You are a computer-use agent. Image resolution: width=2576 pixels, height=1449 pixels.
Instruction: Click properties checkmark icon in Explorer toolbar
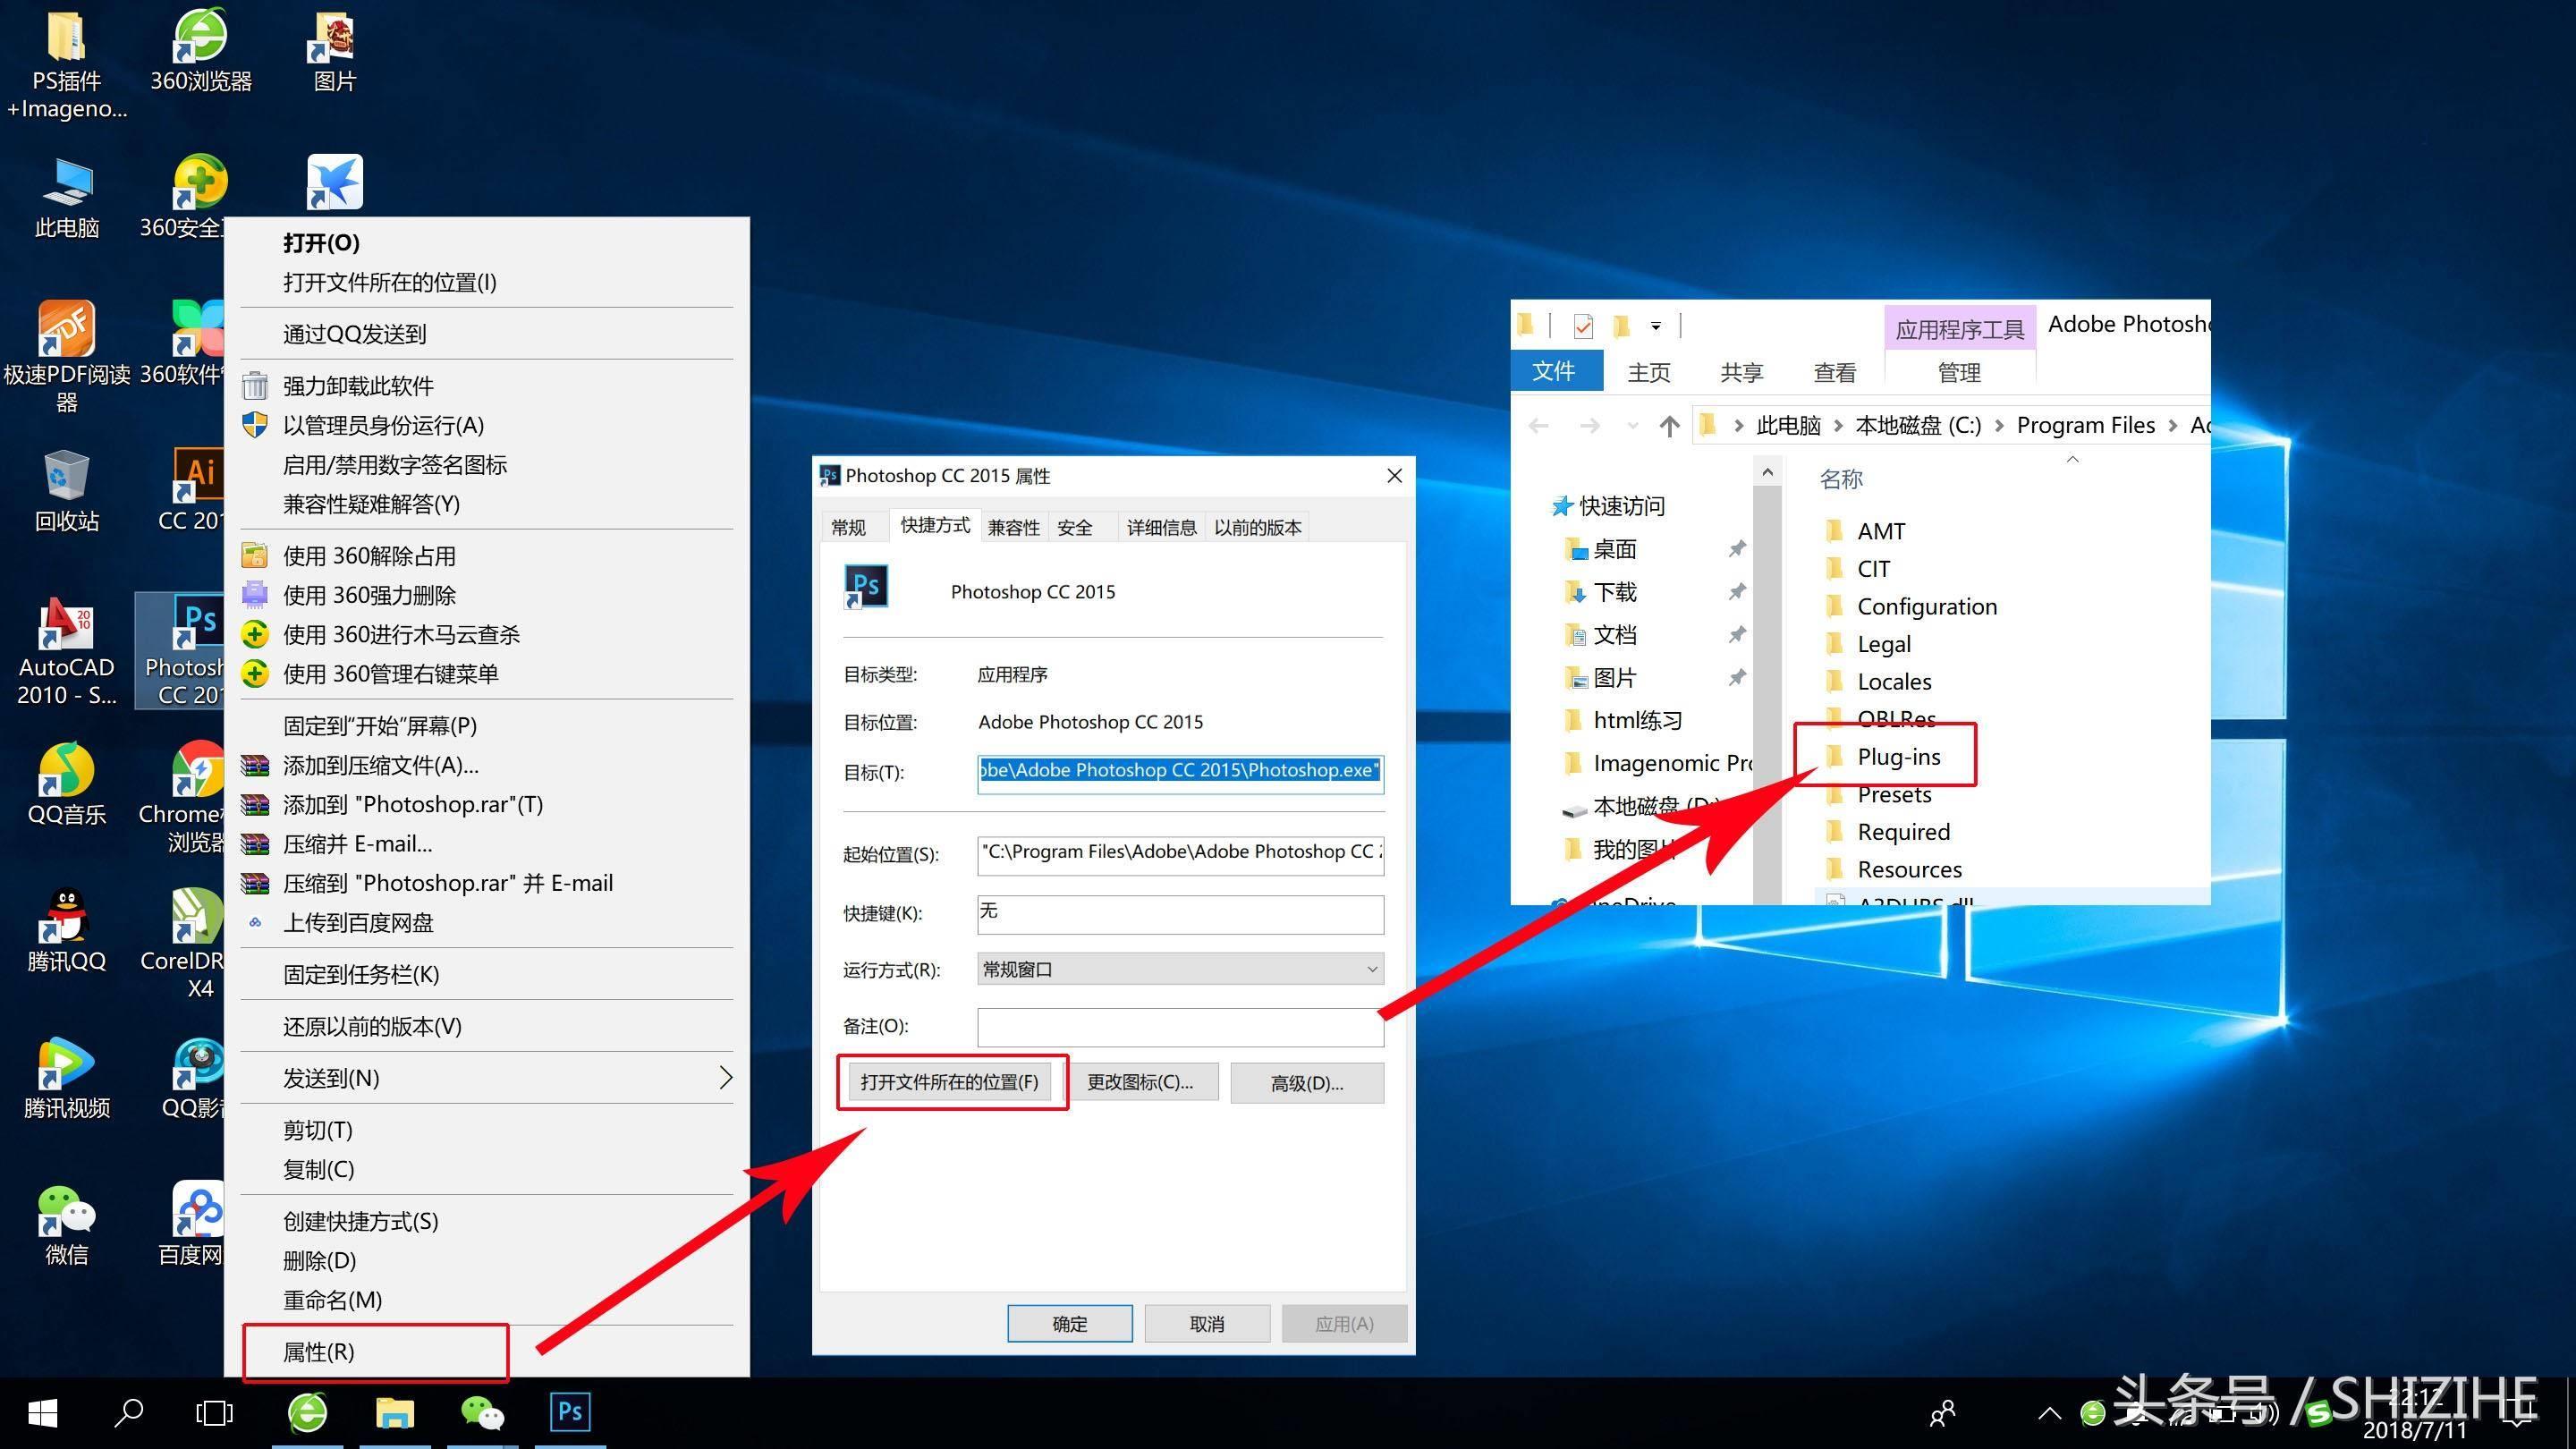tap(1583, 326)
